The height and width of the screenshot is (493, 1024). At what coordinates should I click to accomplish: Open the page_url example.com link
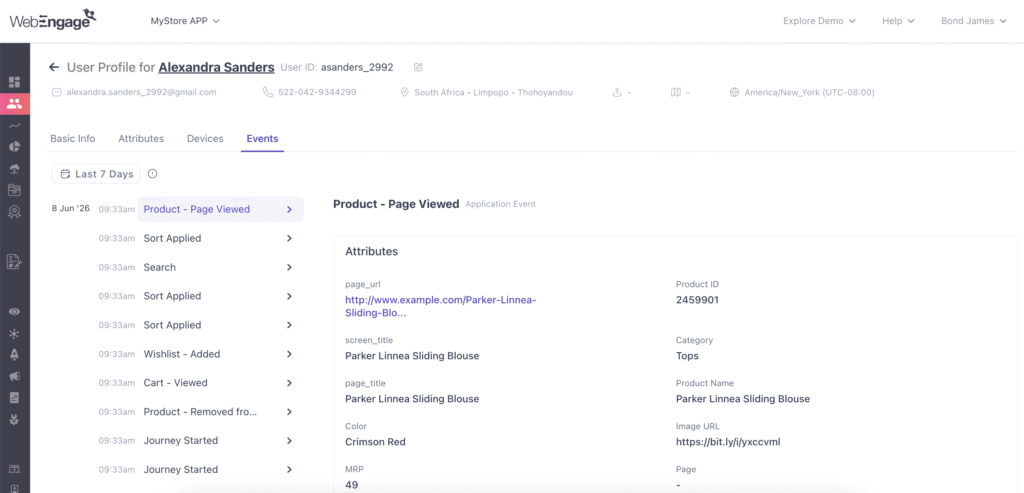(441, 306)
